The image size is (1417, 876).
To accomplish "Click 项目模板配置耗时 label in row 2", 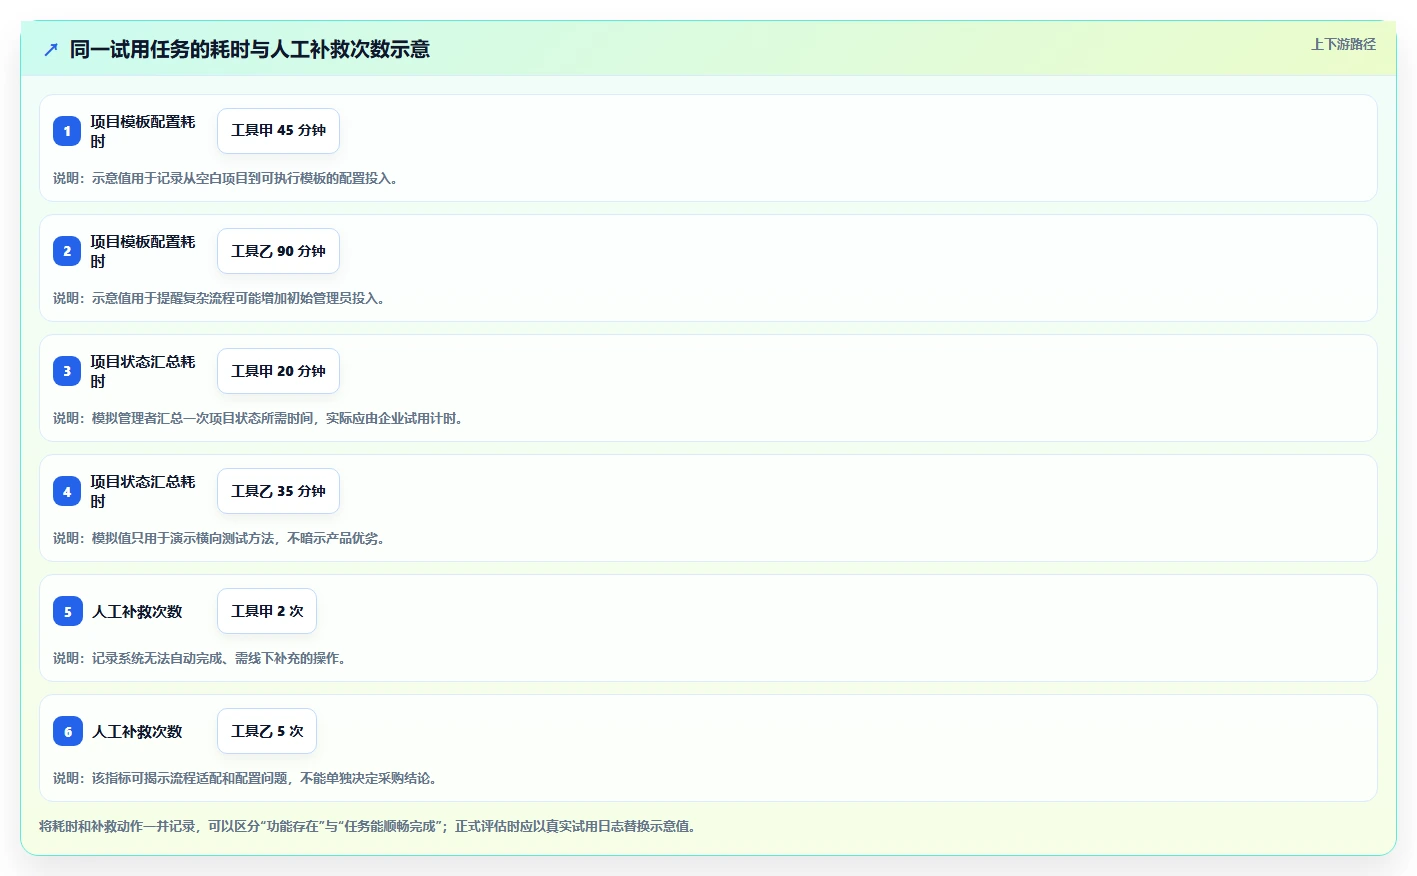I will coord(143,251).
